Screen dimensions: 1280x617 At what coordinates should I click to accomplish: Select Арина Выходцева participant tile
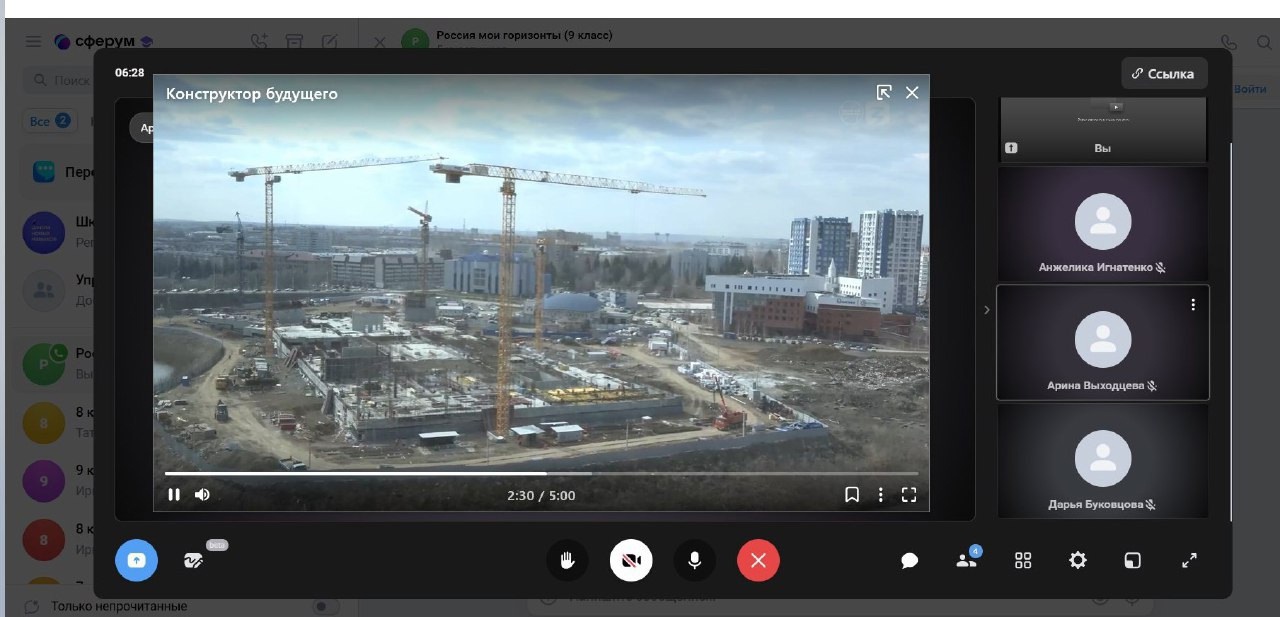tap(1102, 342)
